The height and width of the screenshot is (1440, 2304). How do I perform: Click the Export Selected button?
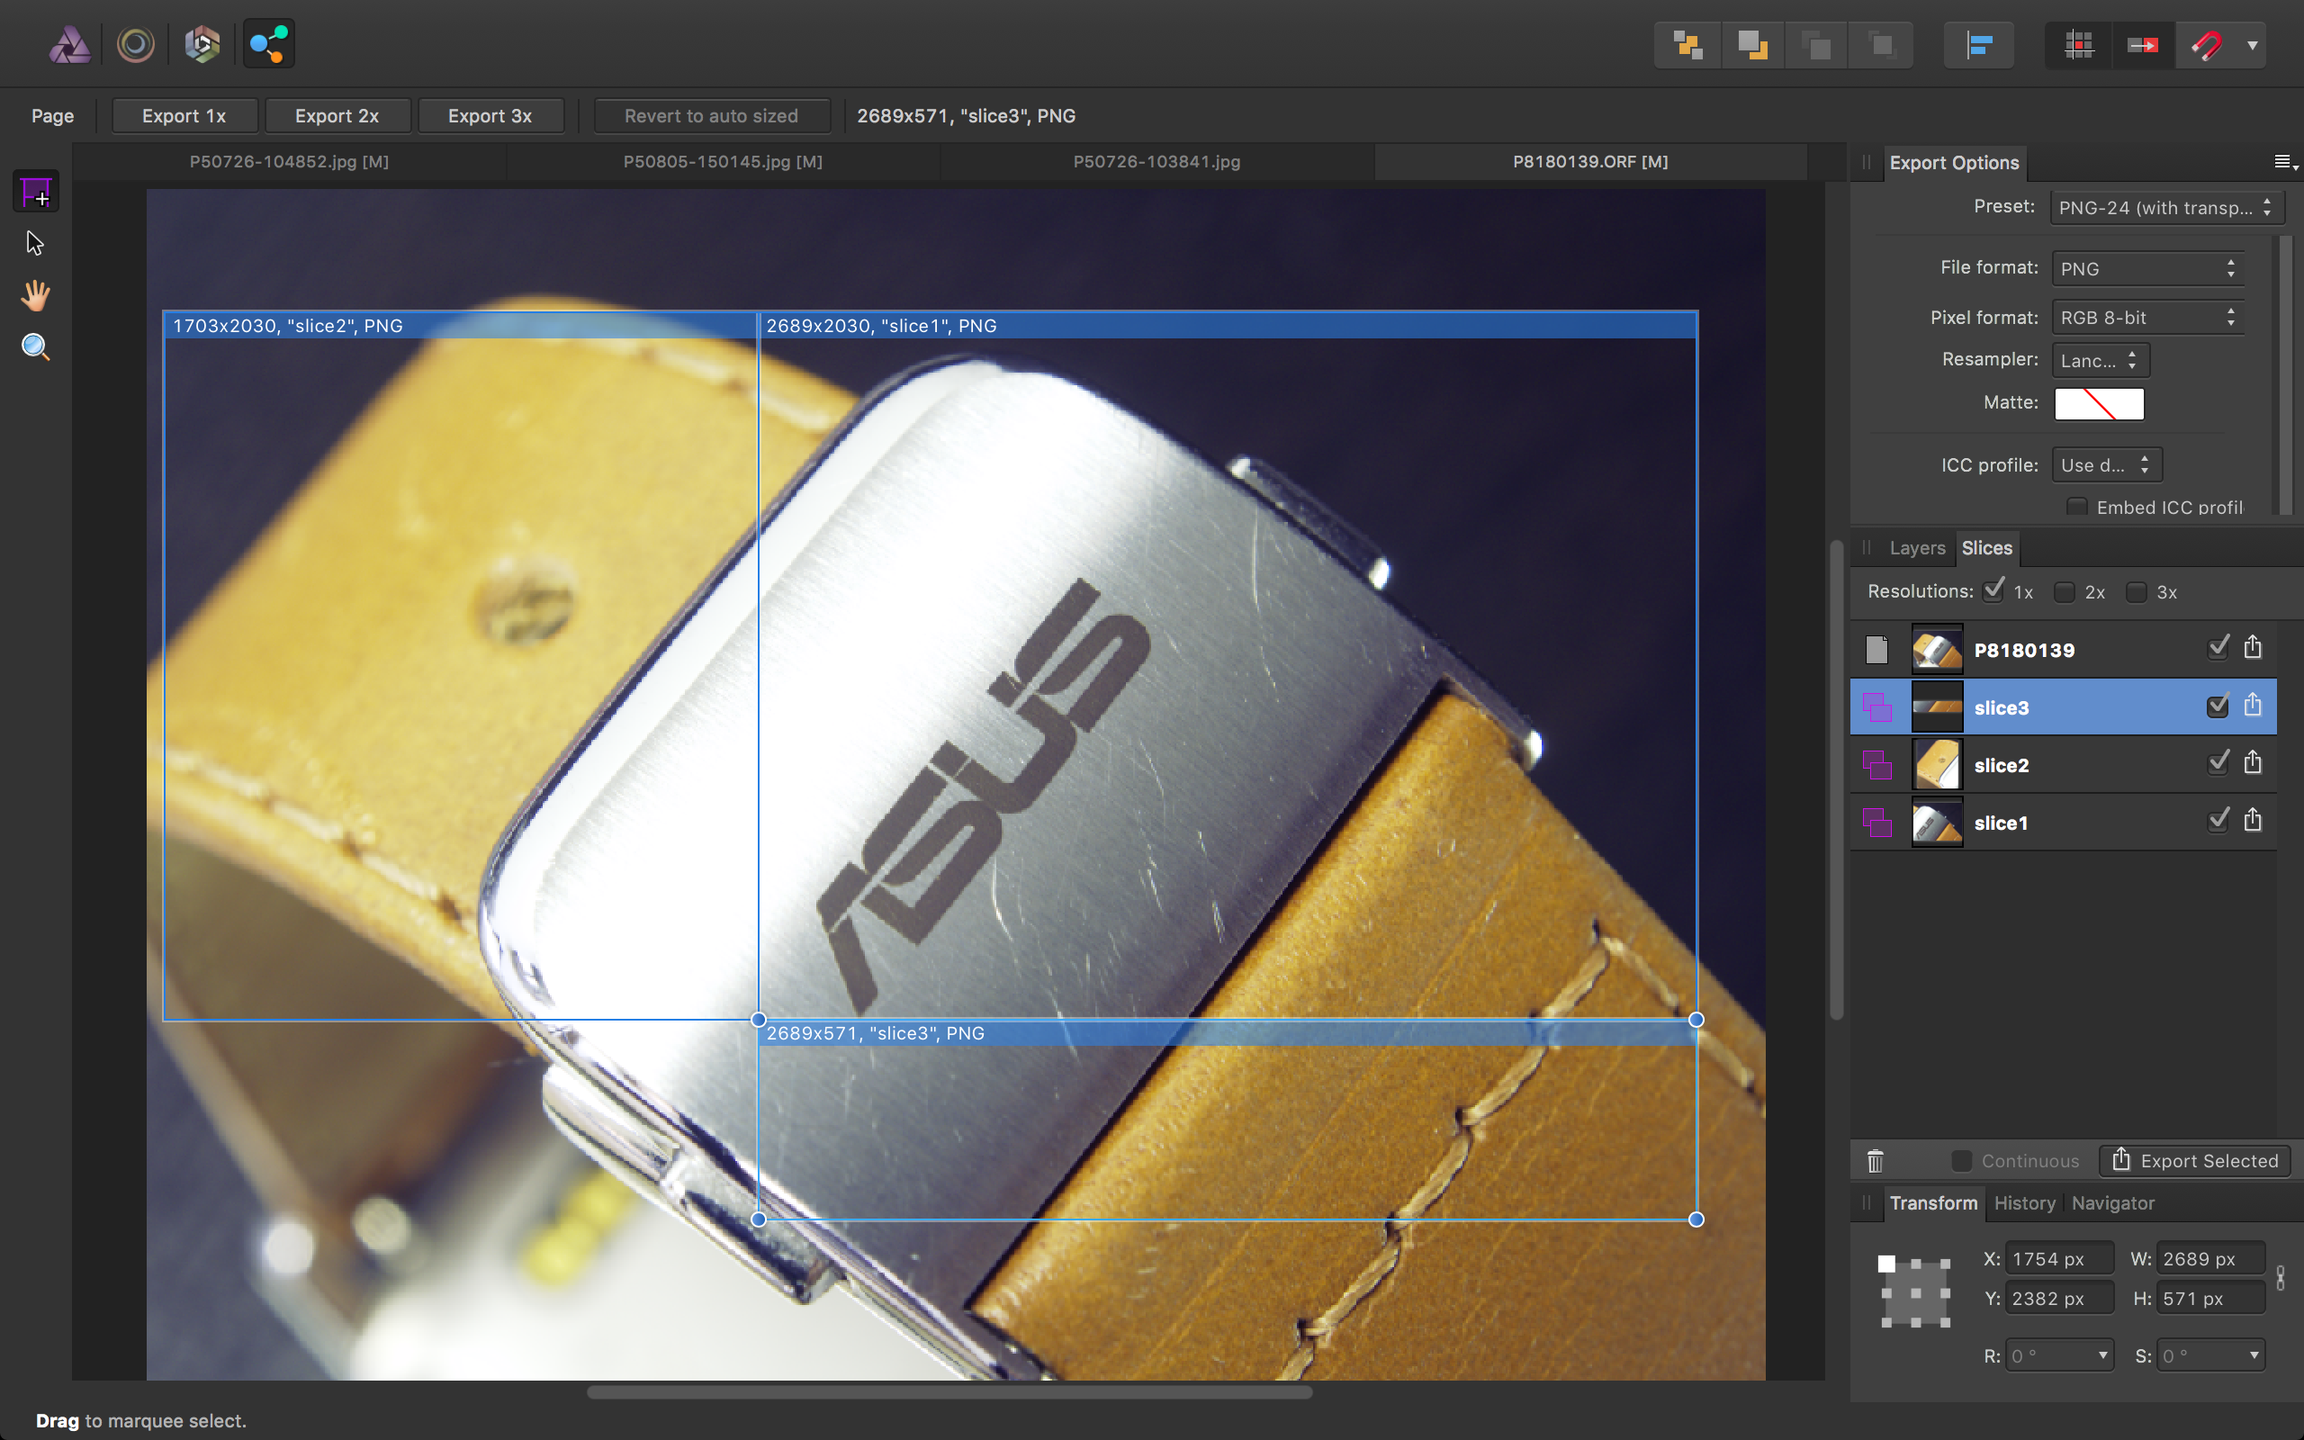coord(2195,1161)
